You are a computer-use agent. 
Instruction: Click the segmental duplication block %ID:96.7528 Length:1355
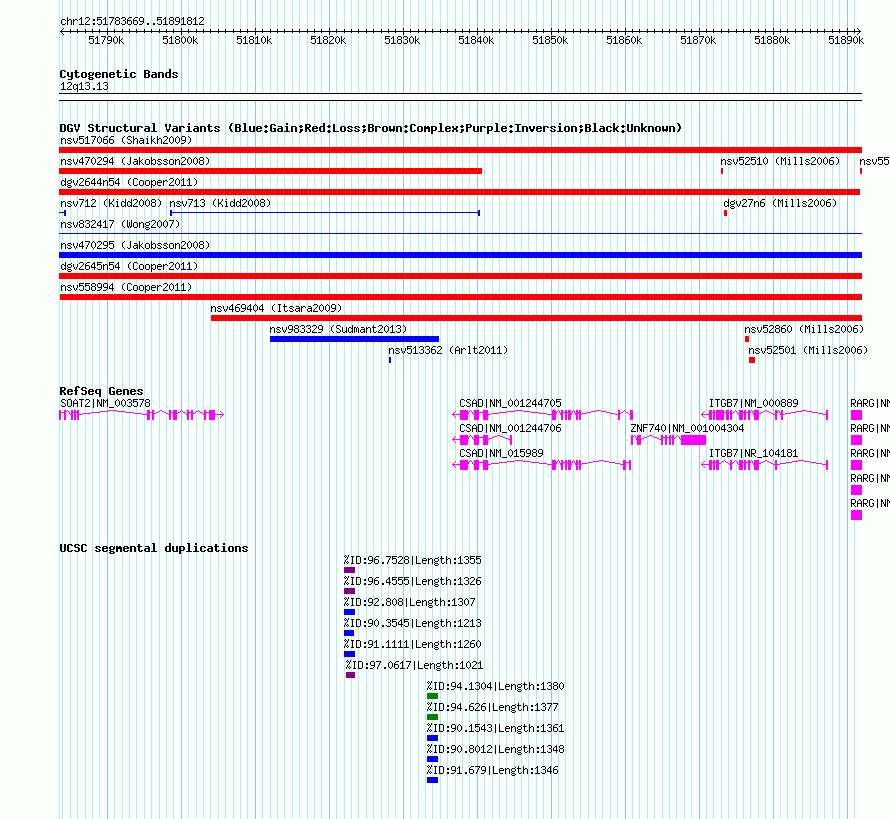[x=349, y=570]
